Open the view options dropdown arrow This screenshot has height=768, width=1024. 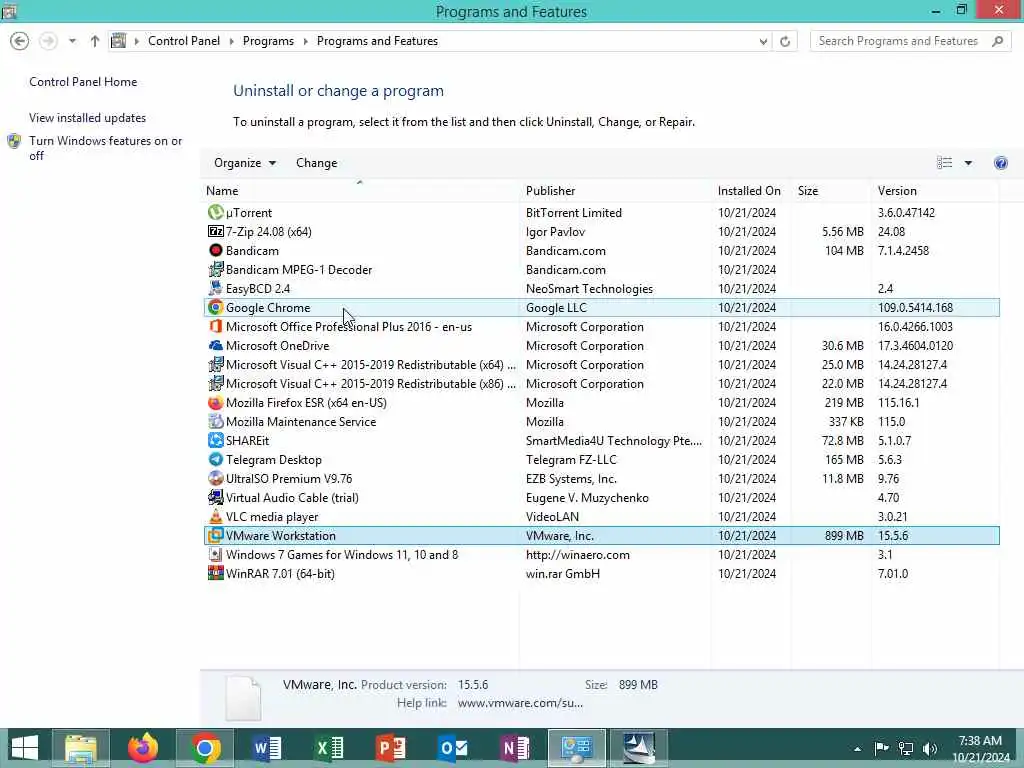pyautogui.click(x=968, y=163)
